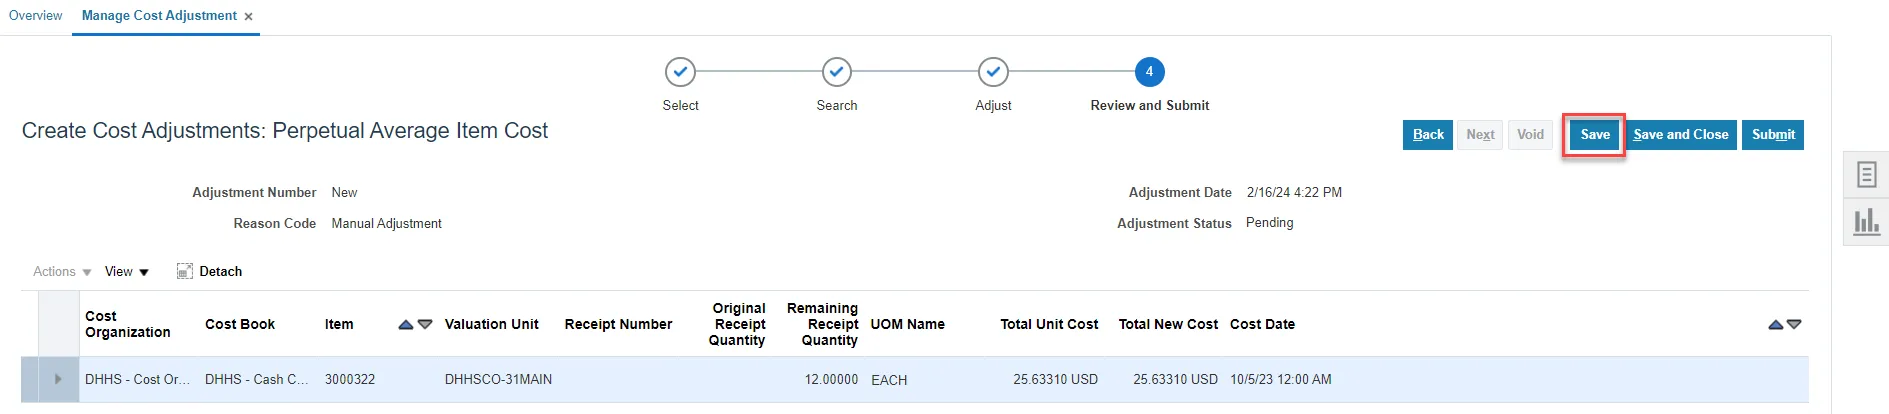1889x414 pixels.
Task: Go to the Select step in train
Action: (x=680, y=72)
